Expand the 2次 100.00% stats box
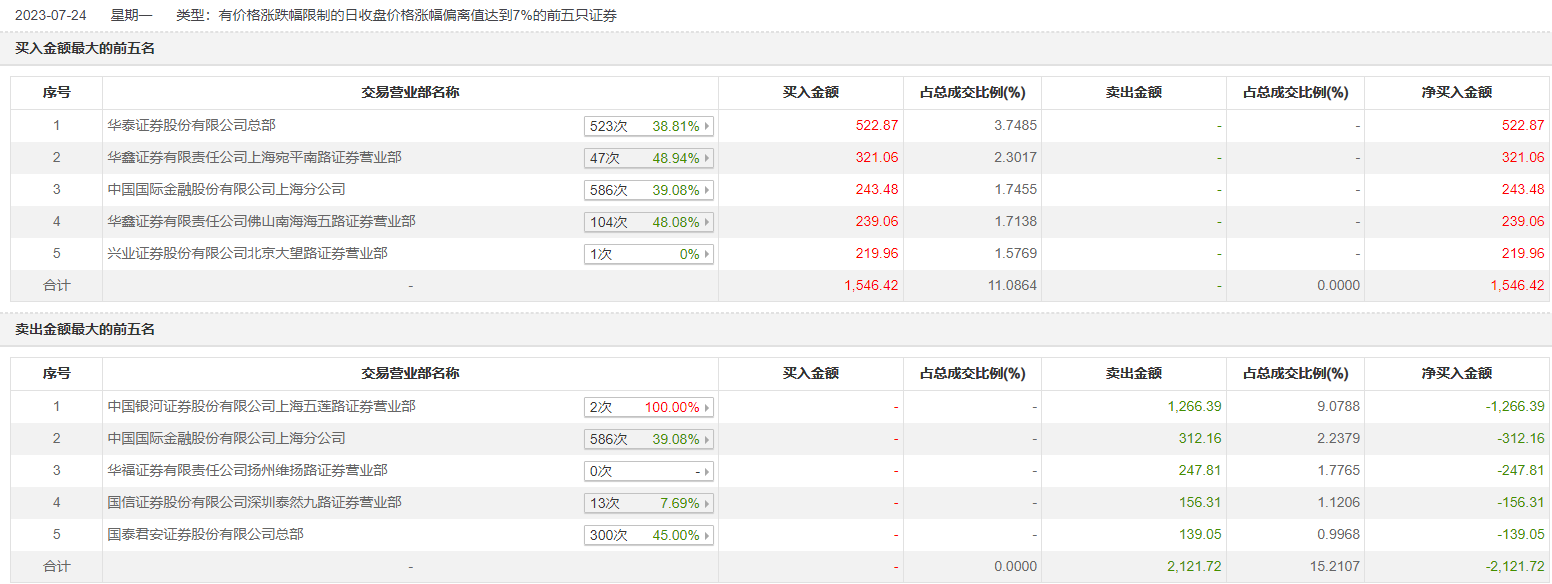Screen dimensions: 1552x584 tap(649, 407)
